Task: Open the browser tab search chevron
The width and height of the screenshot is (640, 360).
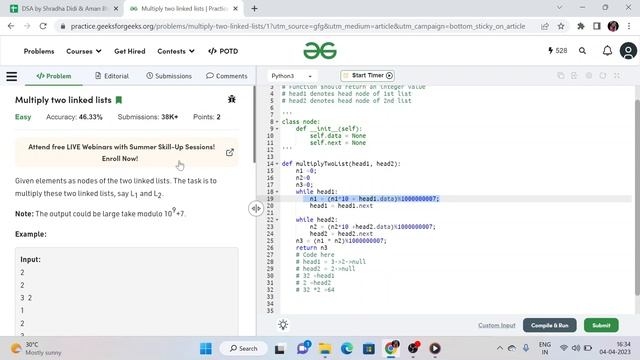Action: pos(560,8)
